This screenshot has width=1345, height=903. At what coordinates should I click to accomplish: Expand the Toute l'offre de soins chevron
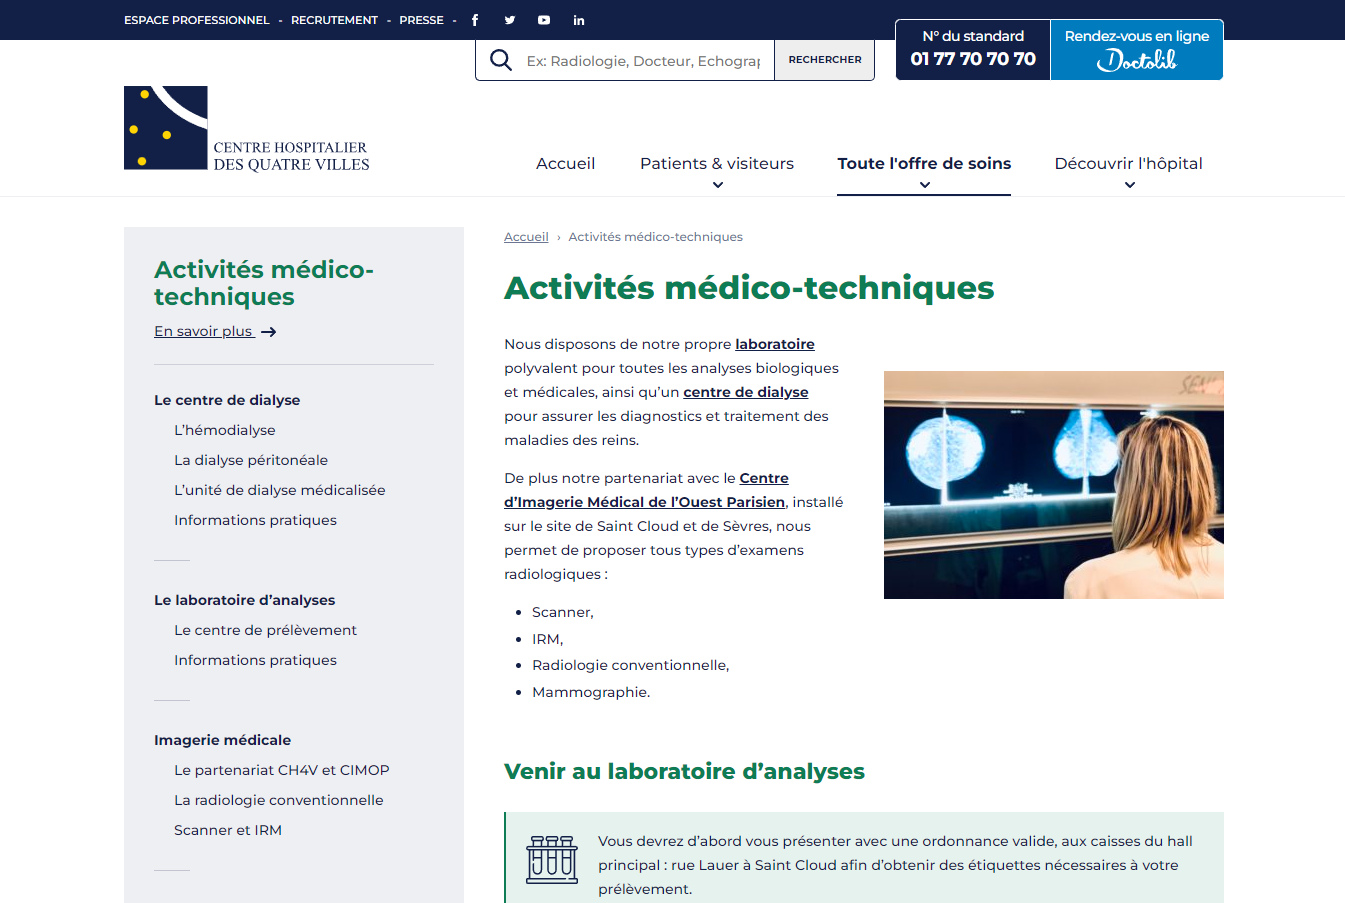pyautogui.click(x=925, y=185)
